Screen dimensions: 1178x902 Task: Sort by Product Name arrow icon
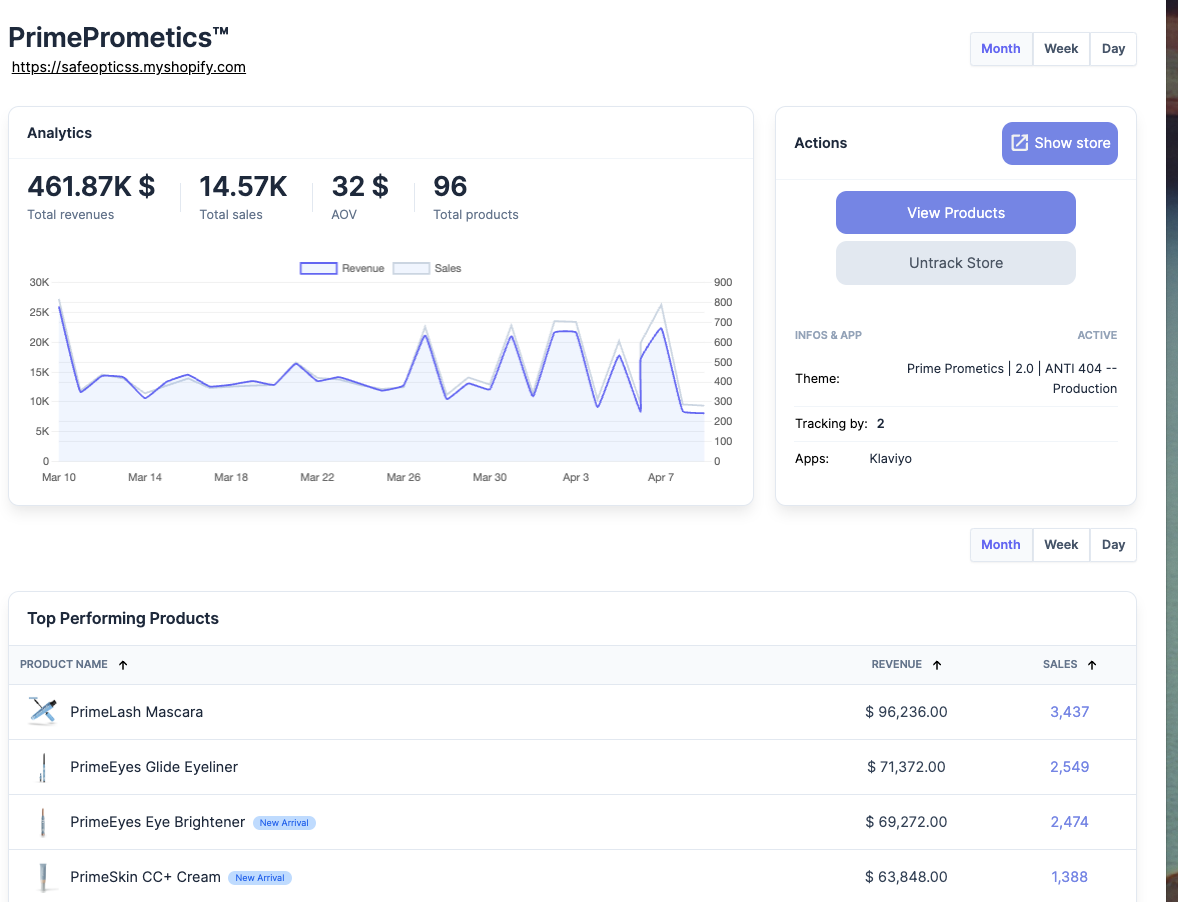(x=123, y=665)
